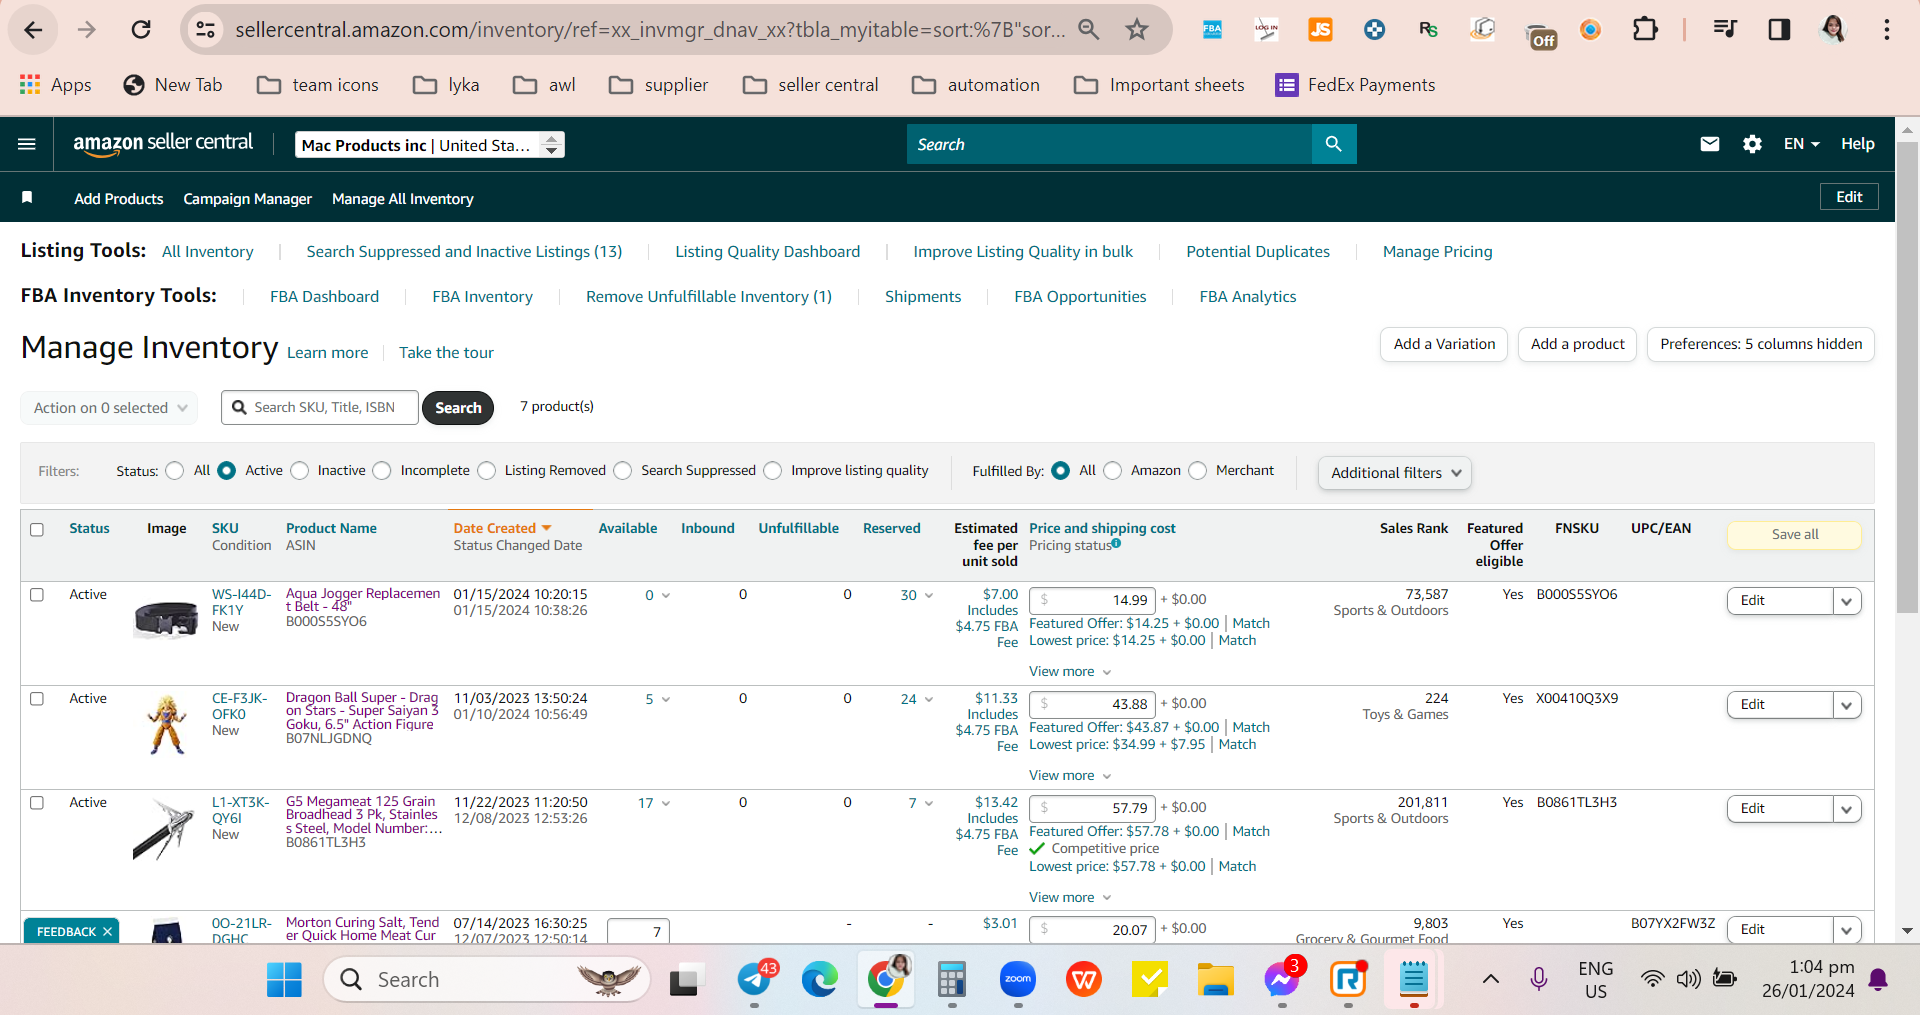Click the Take the tour link
Image resolution: width=1920 pixels, height=1015 pixels.
pyautogui.click(x=446, y=353)
